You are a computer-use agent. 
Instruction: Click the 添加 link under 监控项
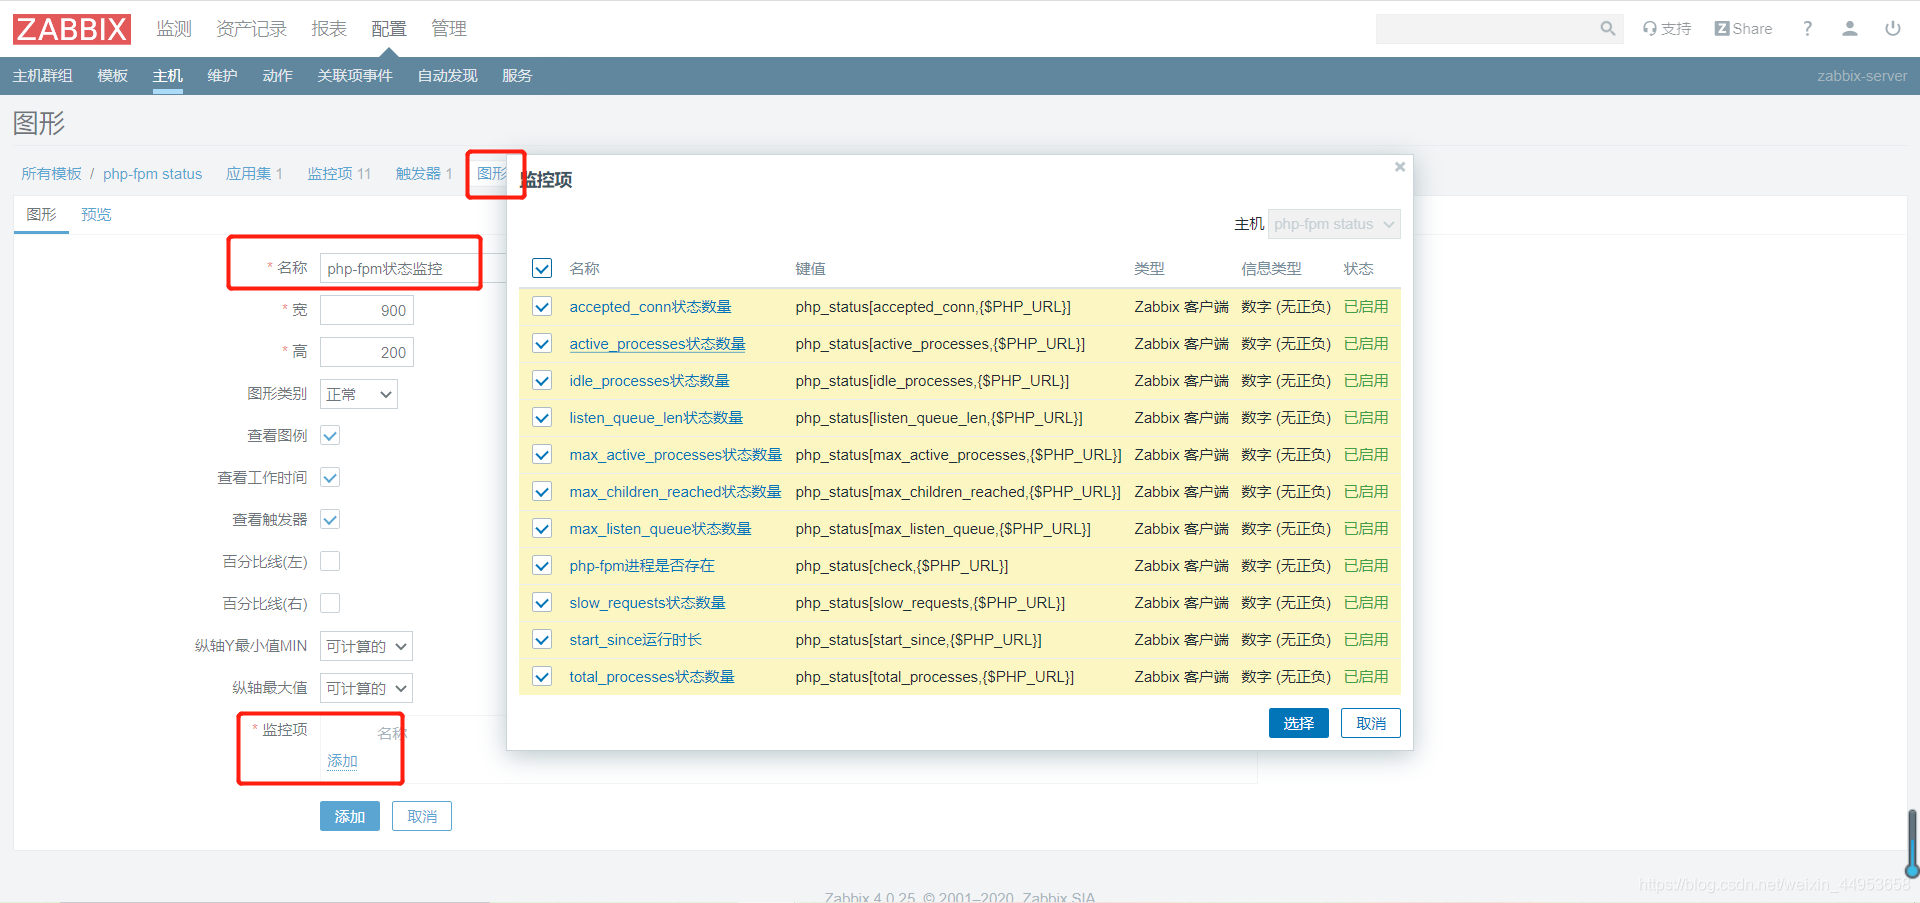point(343,761)
